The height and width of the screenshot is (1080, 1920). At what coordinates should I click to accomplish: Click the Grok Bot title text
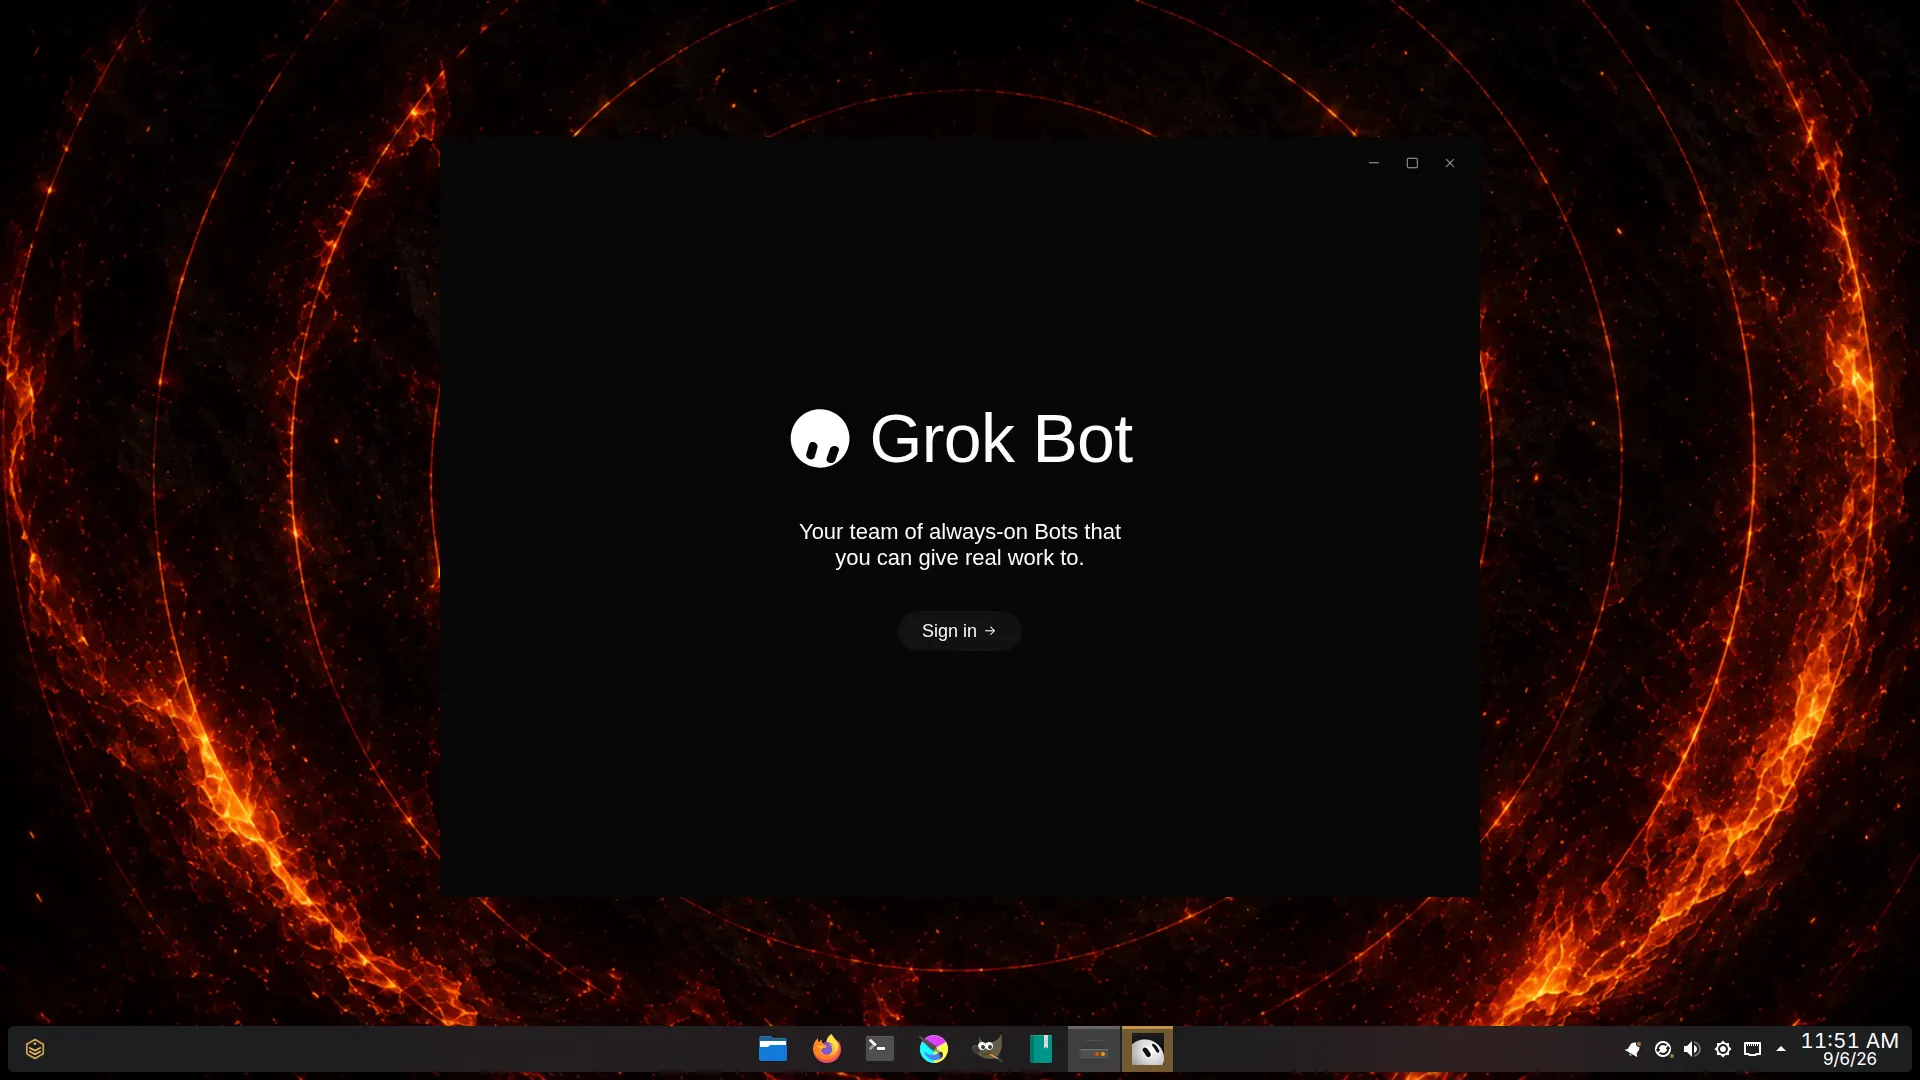[x=1001, y=439]
